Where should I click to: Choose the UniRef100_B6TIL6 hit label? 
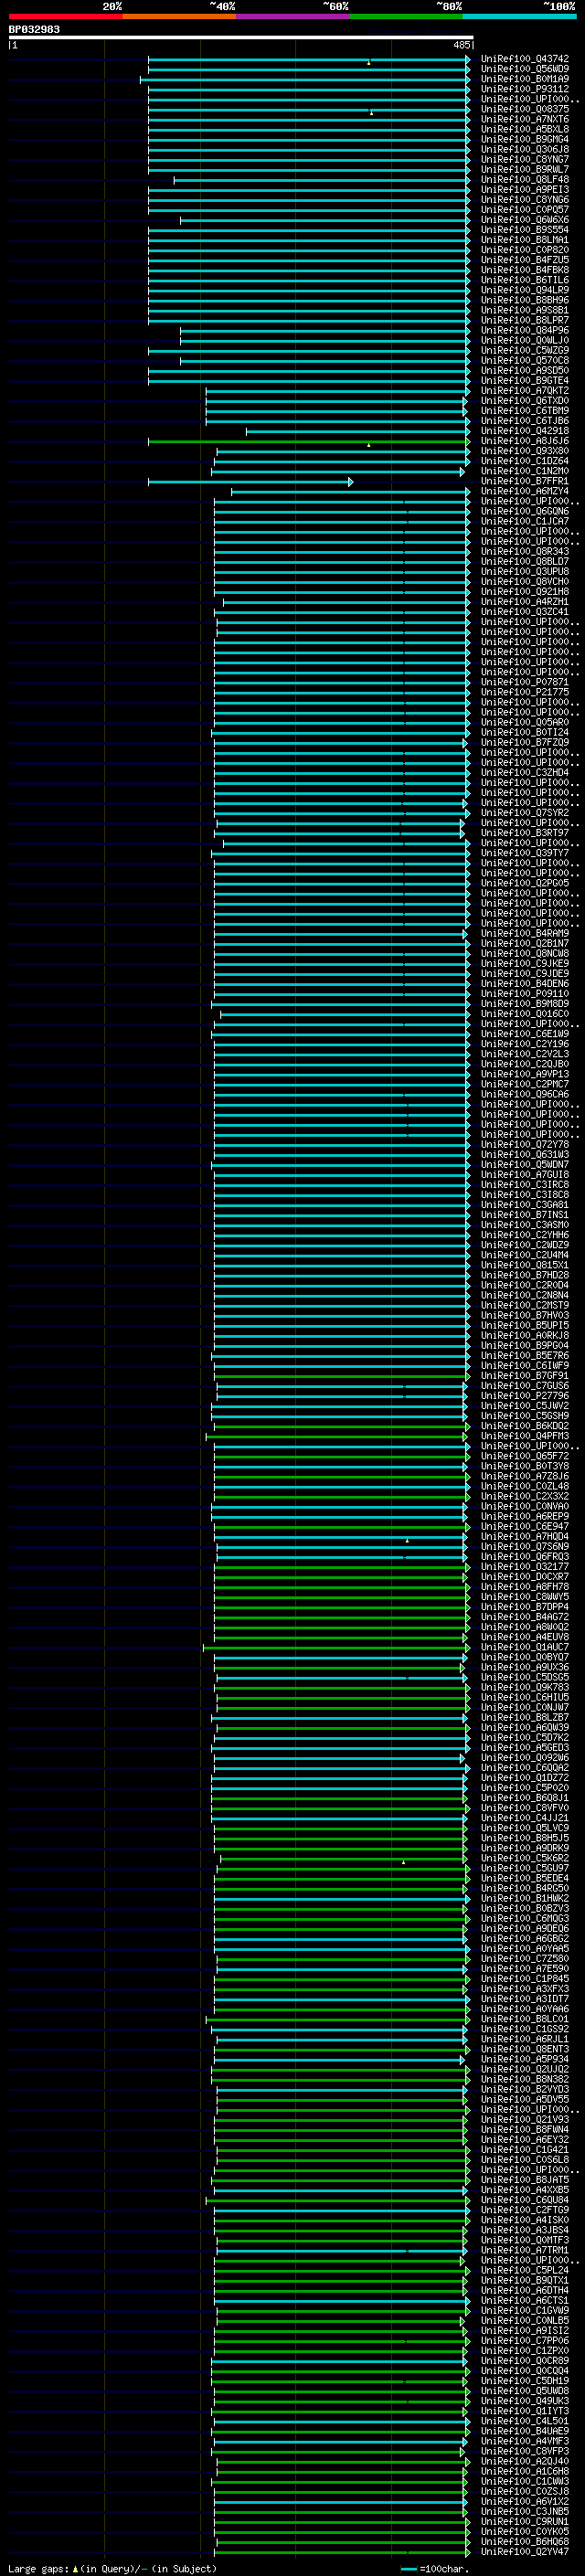click(524, 280)
